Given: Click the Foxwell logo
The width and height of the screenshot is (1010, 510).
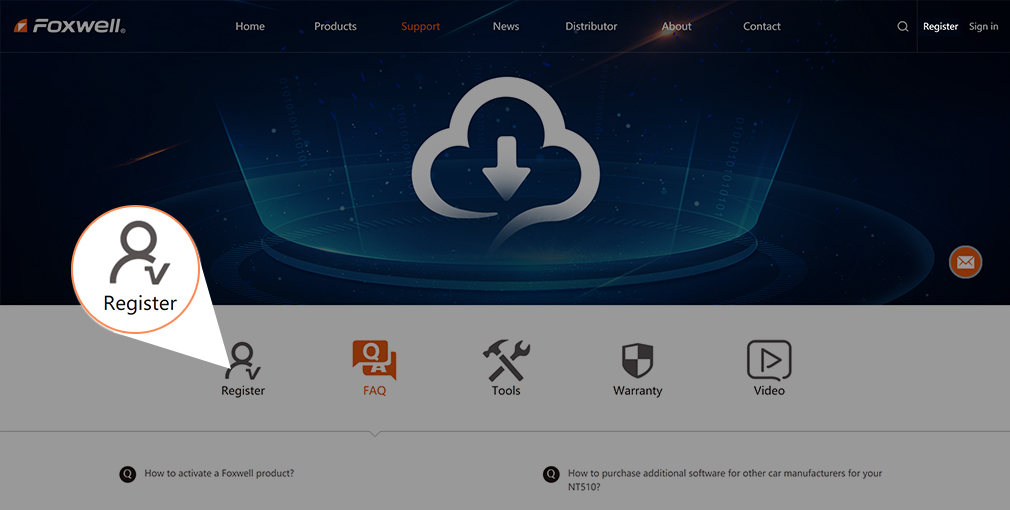Looking at the screenshot, I should (x=69, y=26).
